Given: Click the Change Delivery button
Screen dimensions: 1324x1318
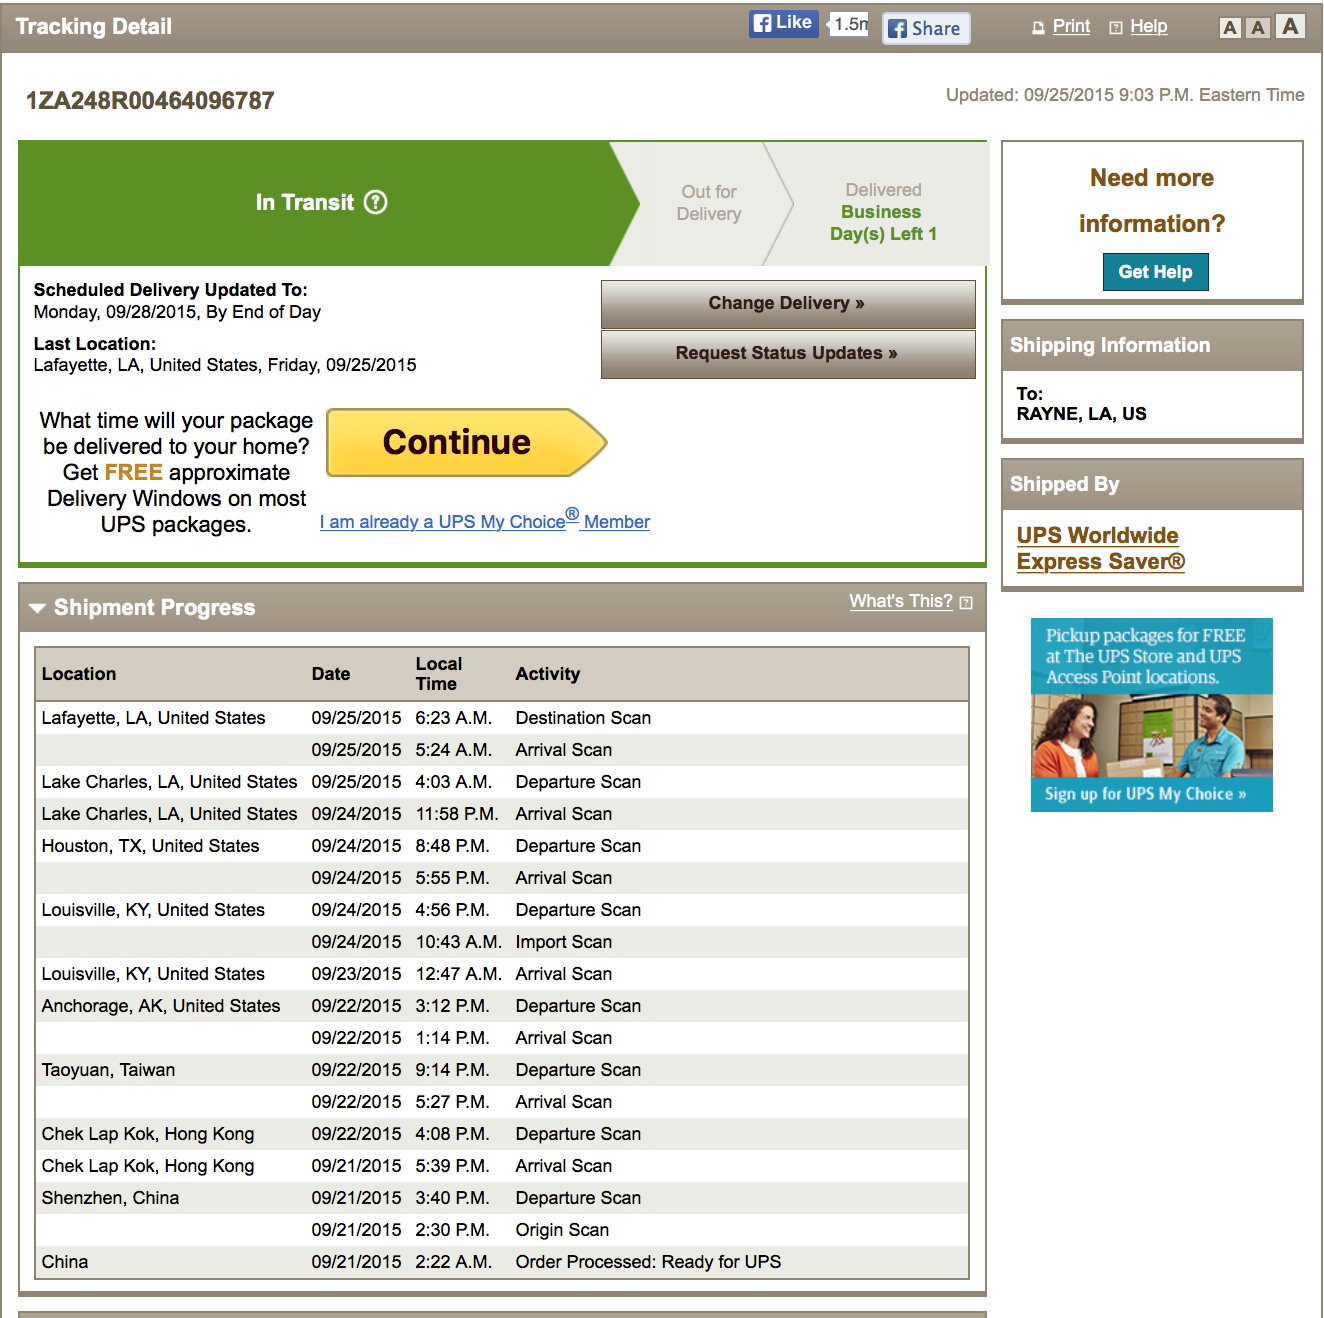Looking at the screenshot, I should 788,304.
